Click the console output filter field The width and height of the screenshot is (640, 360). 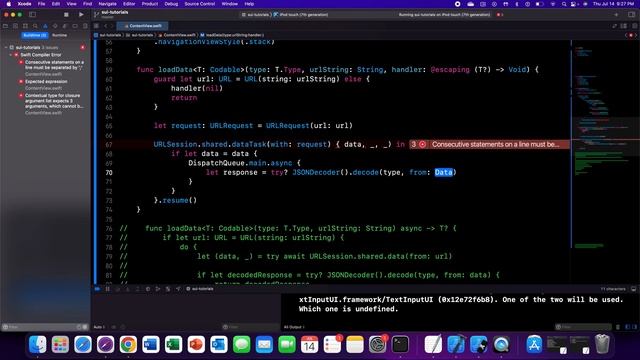(x=584, y=327)
